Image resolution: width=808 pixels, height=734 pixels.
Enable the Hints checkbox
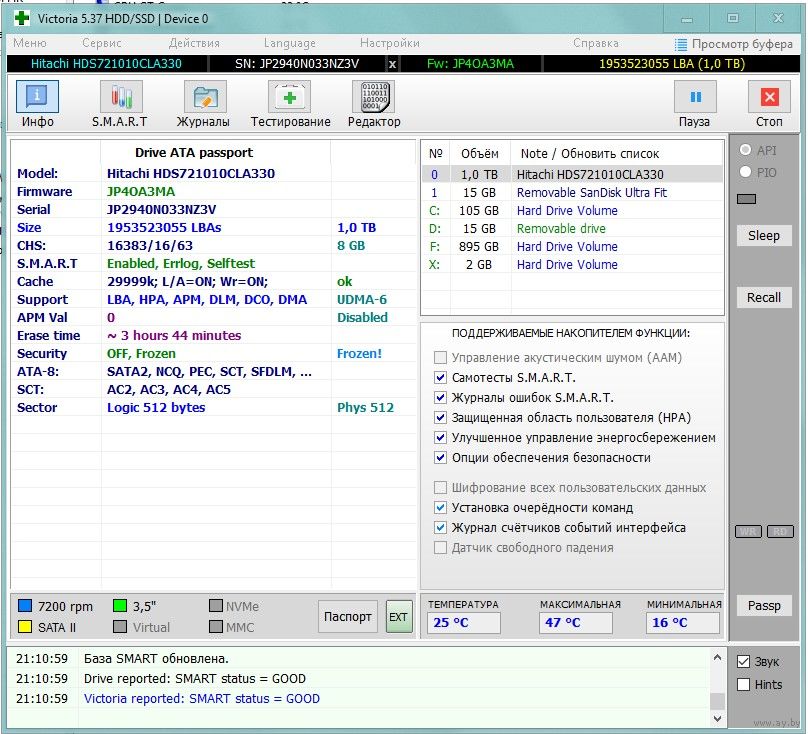[743, 685]
